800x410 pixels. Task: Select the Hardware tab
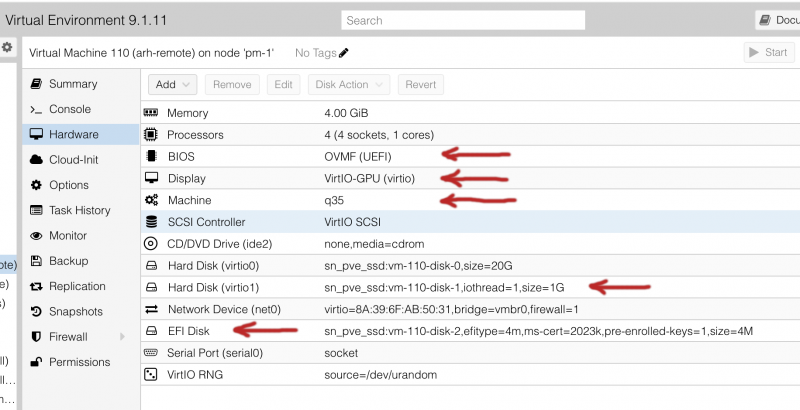pos(81,134)
